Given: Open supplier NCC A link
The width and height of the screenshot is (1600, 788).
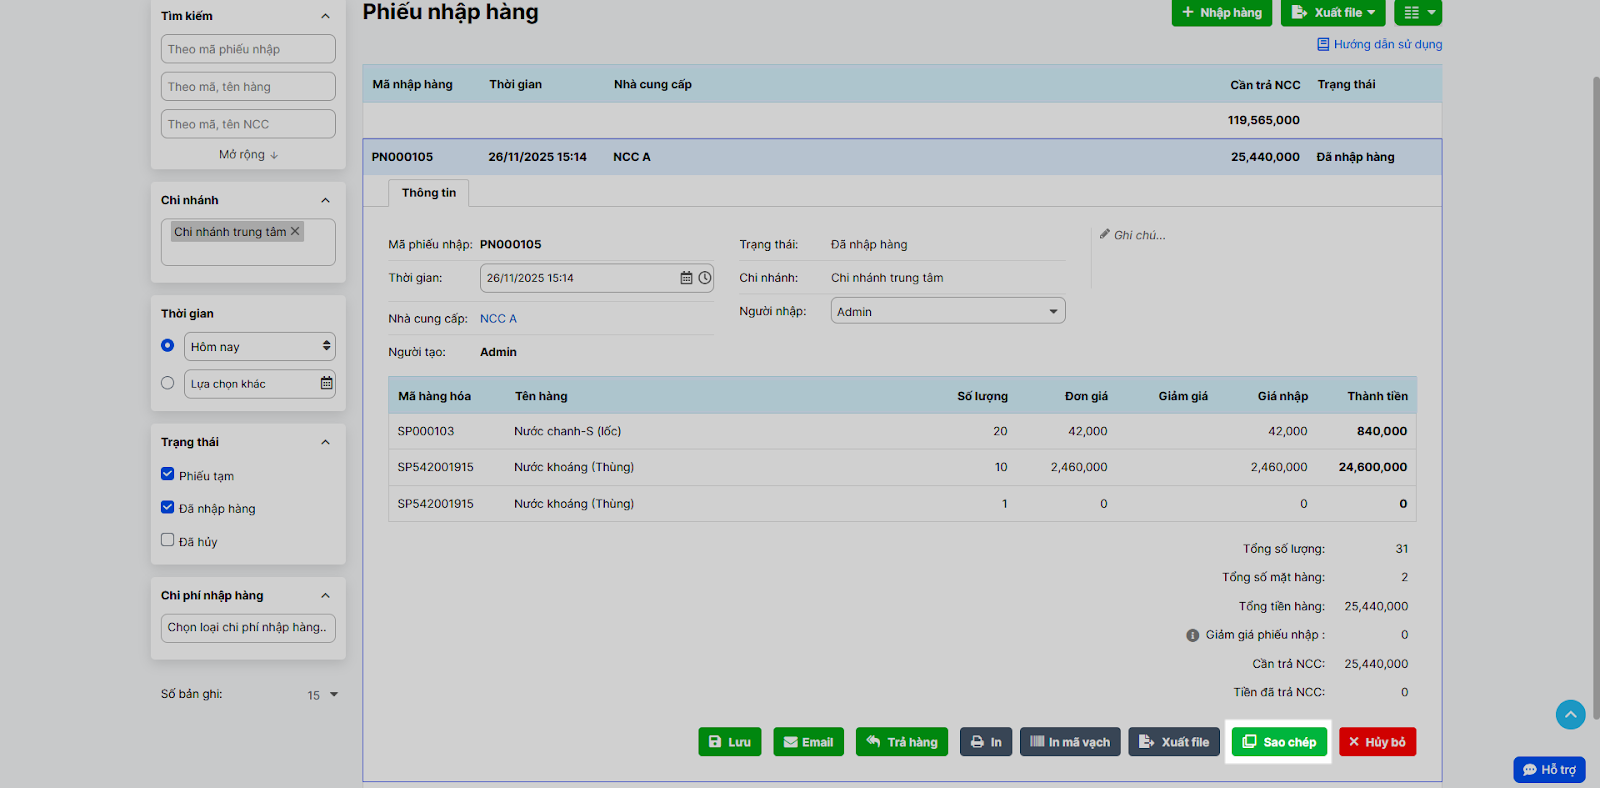Looking at the screenshot, I should [x=498, y=319].
